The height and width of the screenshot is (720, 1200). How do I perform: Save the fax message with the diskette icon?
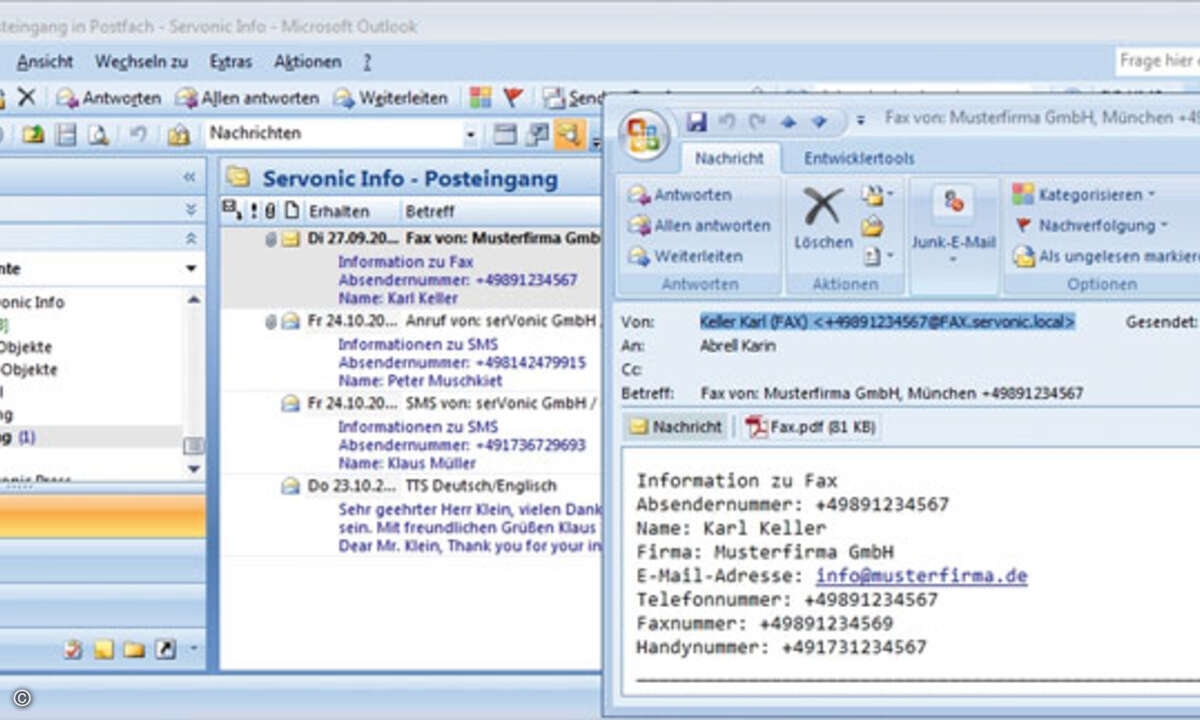(696, 121)
